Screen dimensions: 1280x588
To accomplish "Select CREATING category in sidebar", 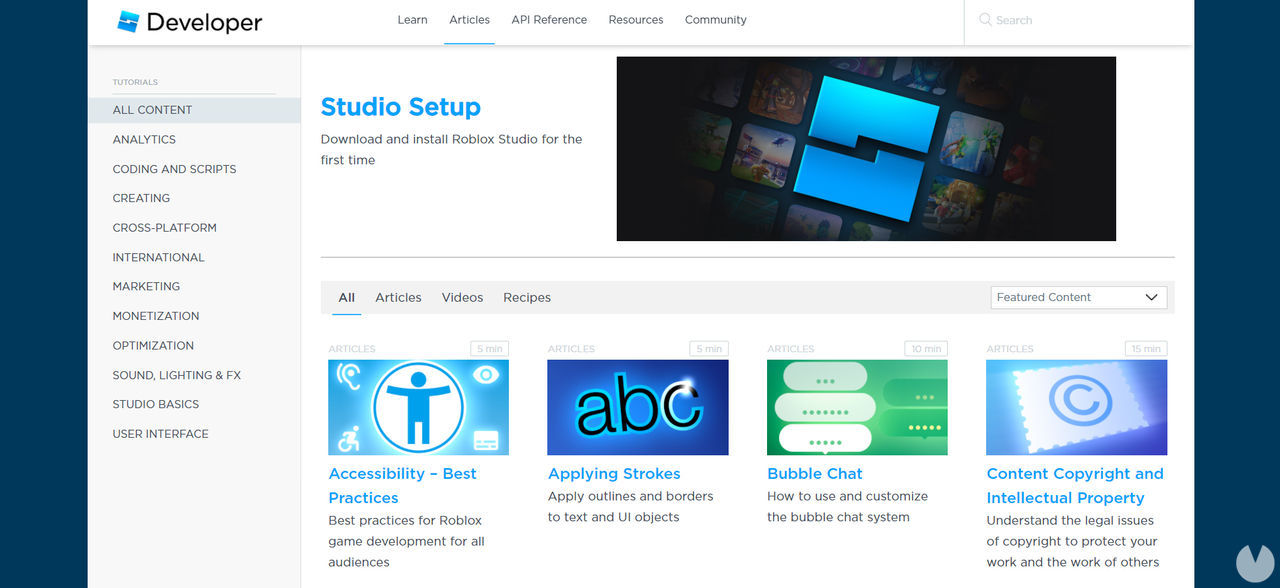I will [141, 198].
